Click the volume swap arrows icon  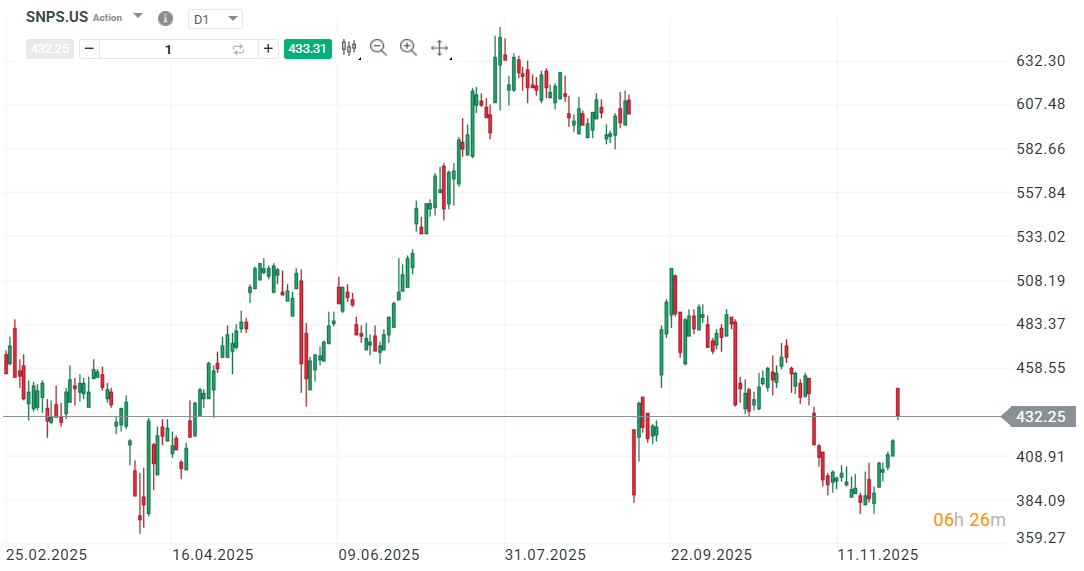pyautogui.click(x=238, y=49)
